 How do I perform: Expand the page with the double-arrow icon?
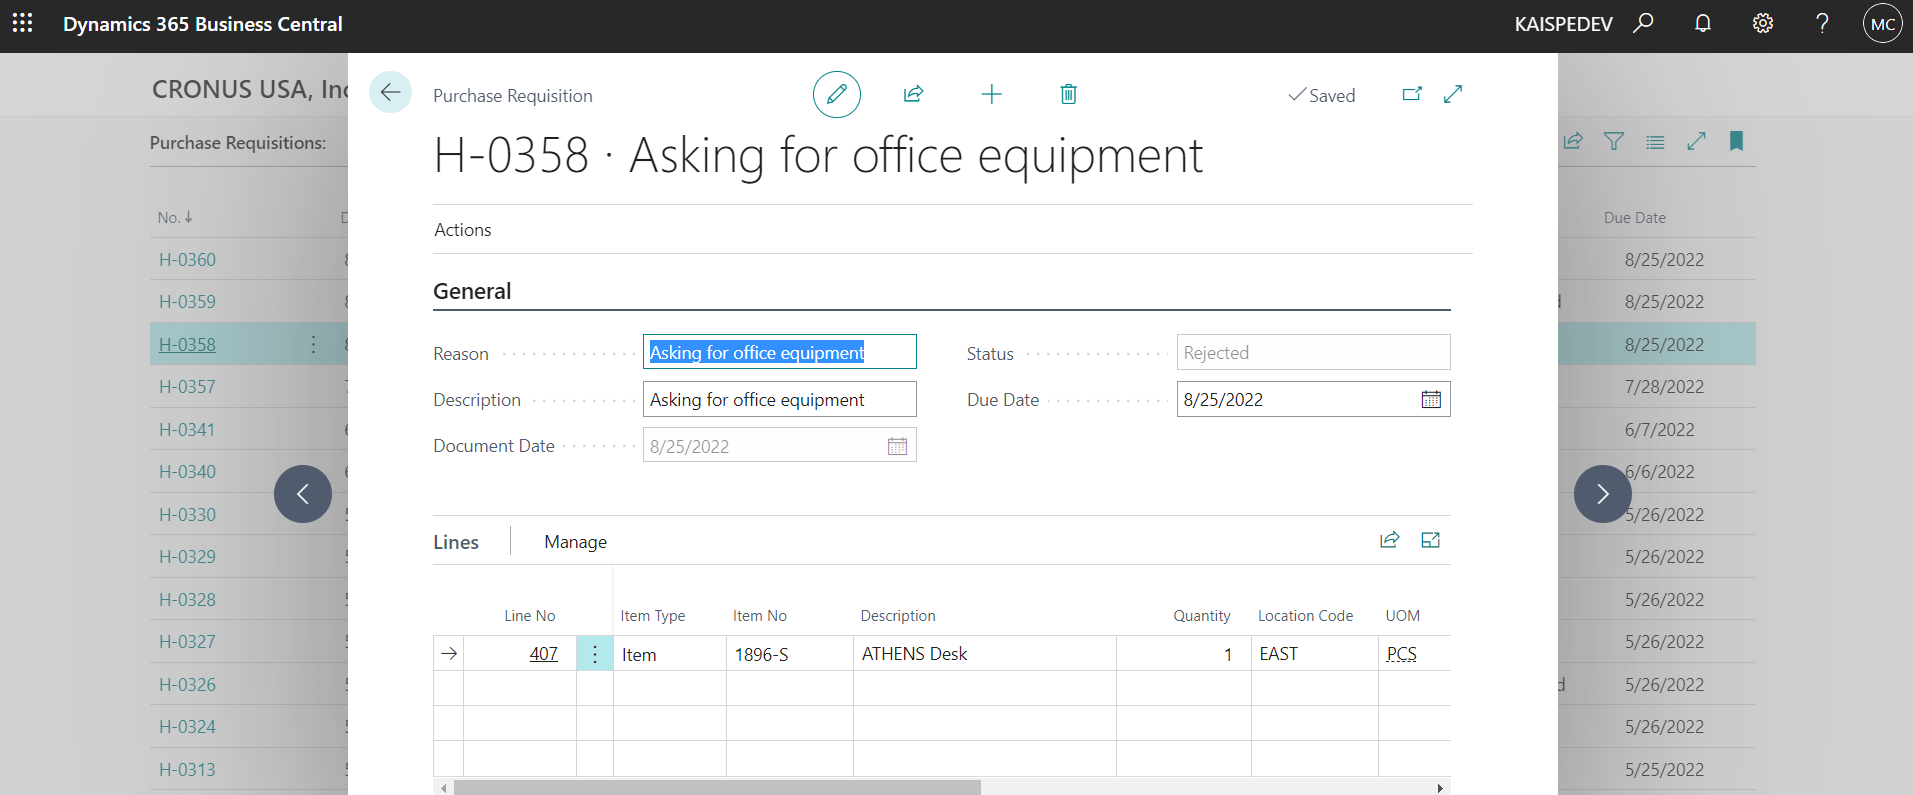(x=1453, y=94)
